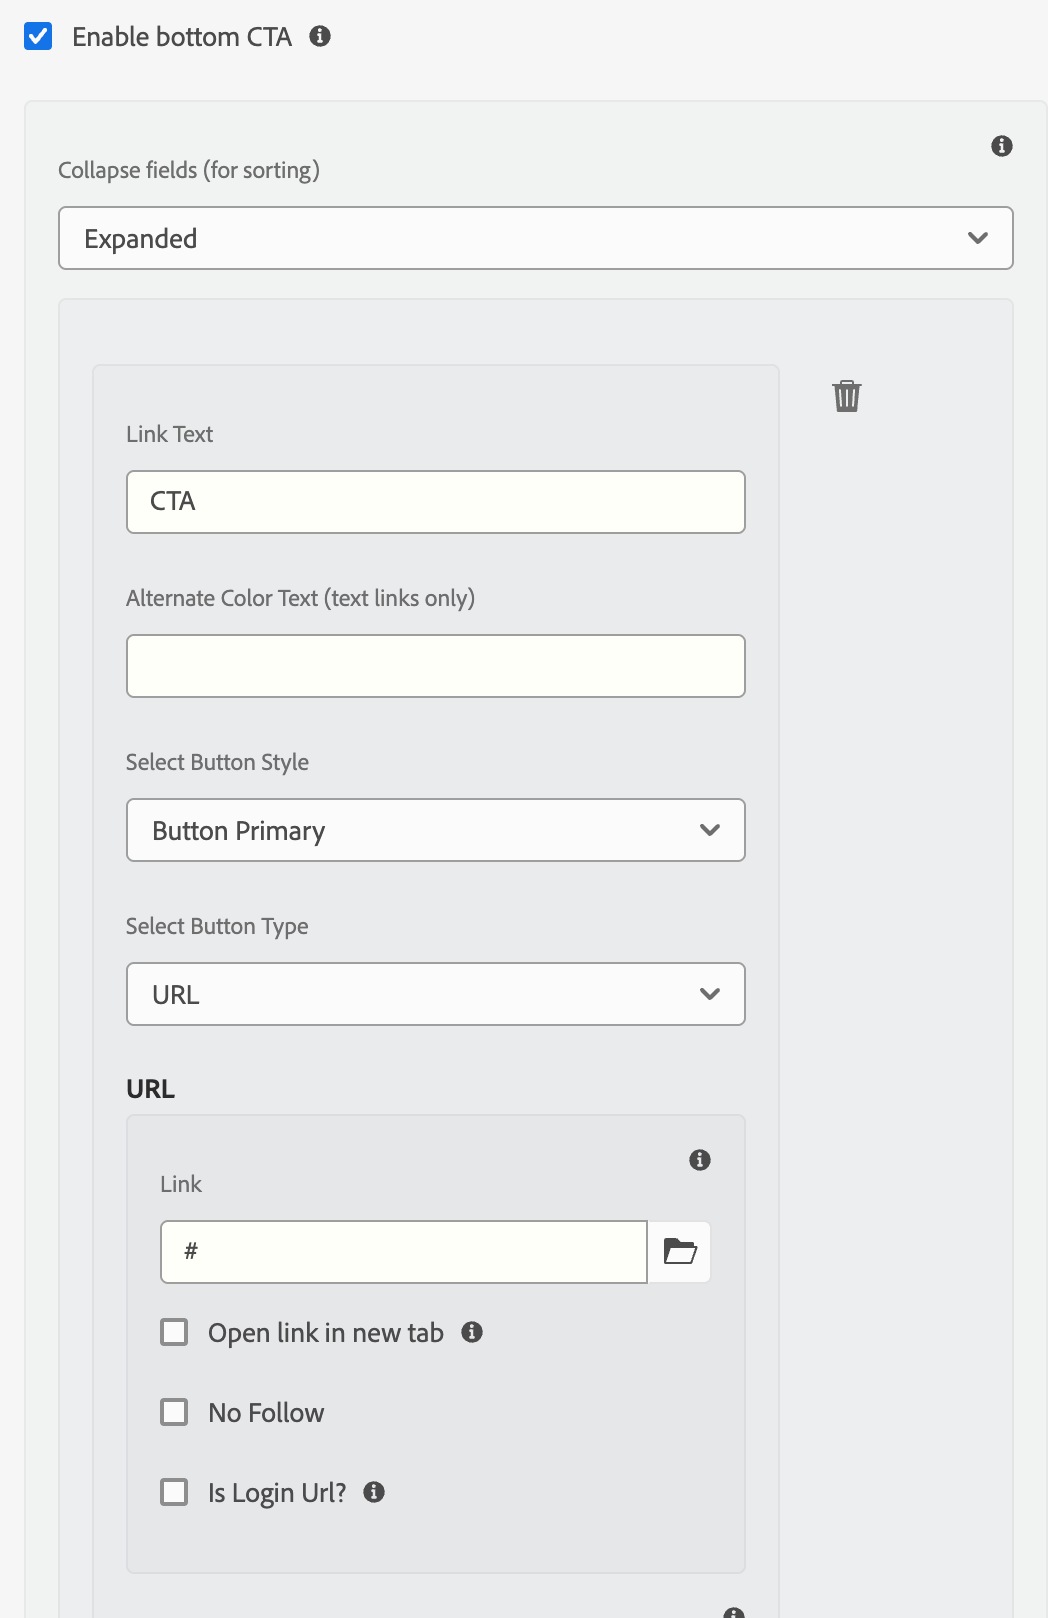Select the CTA Link Text input
The image size is (1048, 1618).
click(435, 502)
